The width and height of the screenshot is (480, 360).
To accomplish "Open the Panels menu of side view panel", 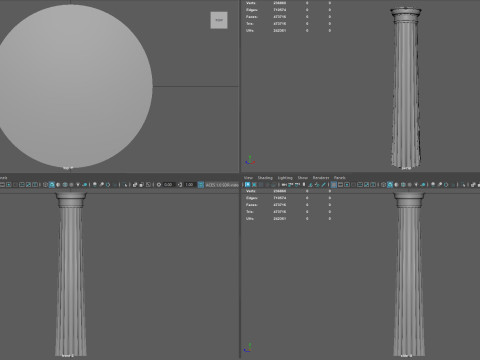I will (340, 178).
